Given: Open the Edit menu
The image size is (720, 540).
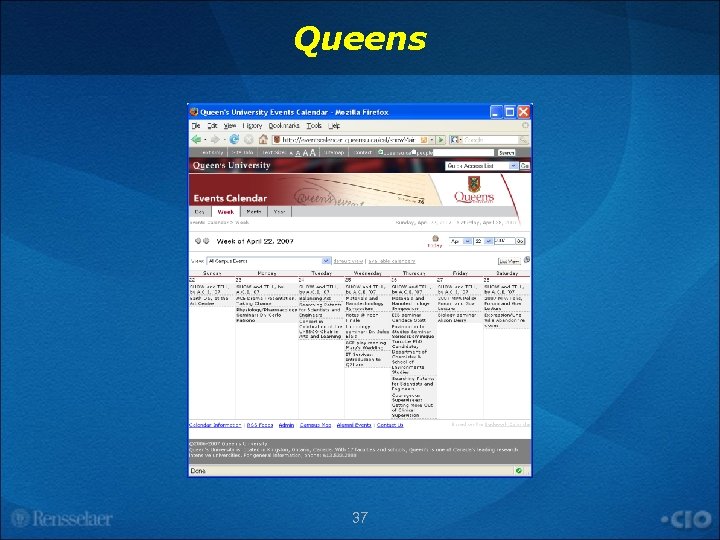Looking at the screenshot, I should [212, 125].
